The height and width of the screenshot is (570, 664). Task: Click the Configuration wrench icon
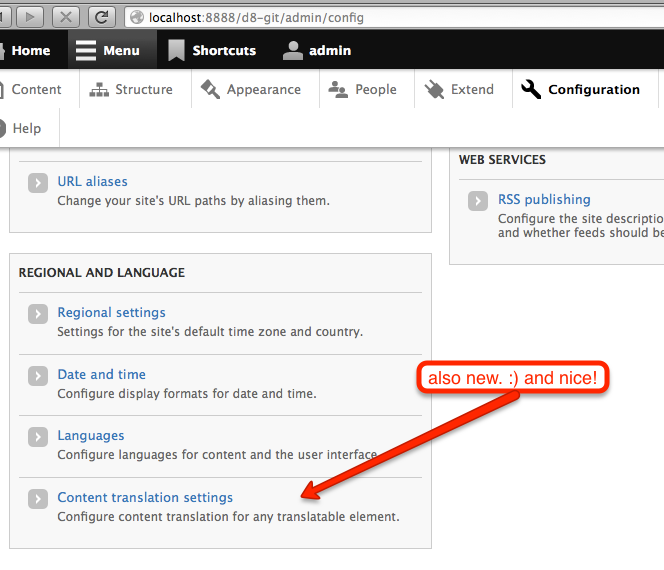(531, 89)
